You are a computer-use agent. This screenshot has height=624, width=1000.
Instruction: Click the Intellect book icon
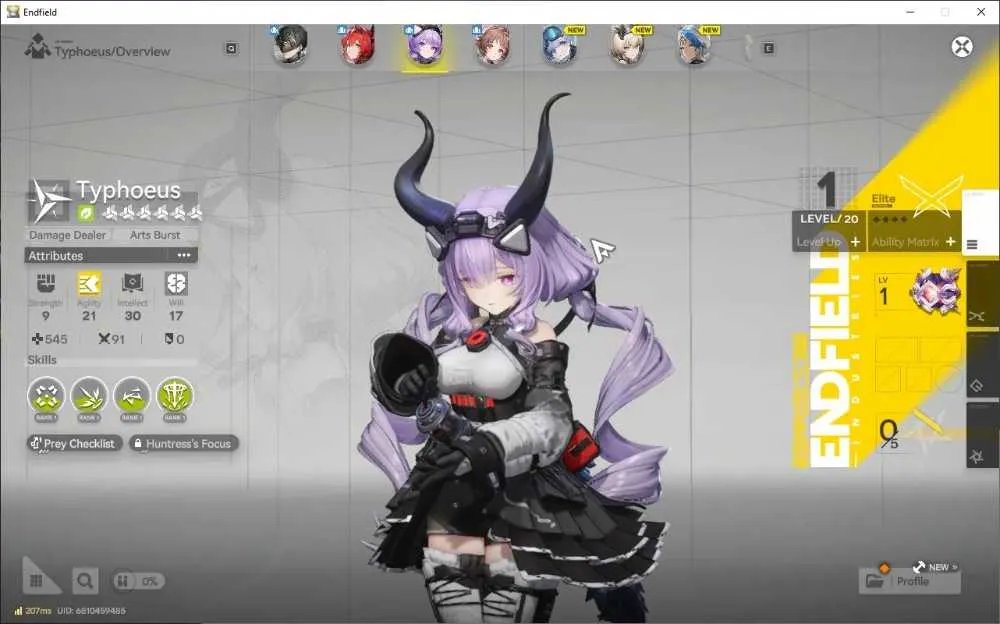tap(133, 283)
